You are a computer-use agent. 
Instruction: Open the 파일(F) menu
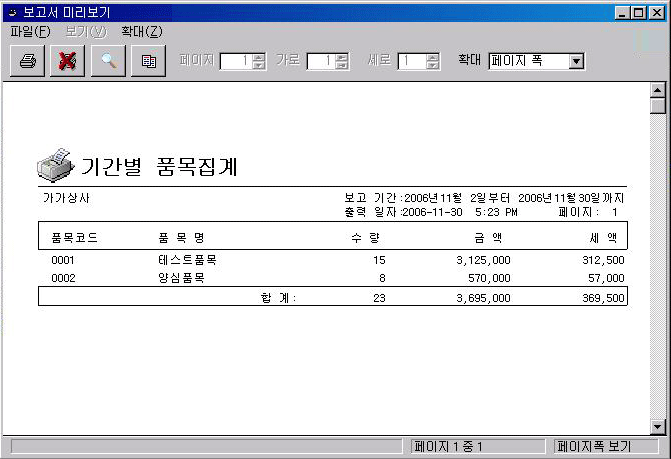pyautogui.click(x=30, y=32)
